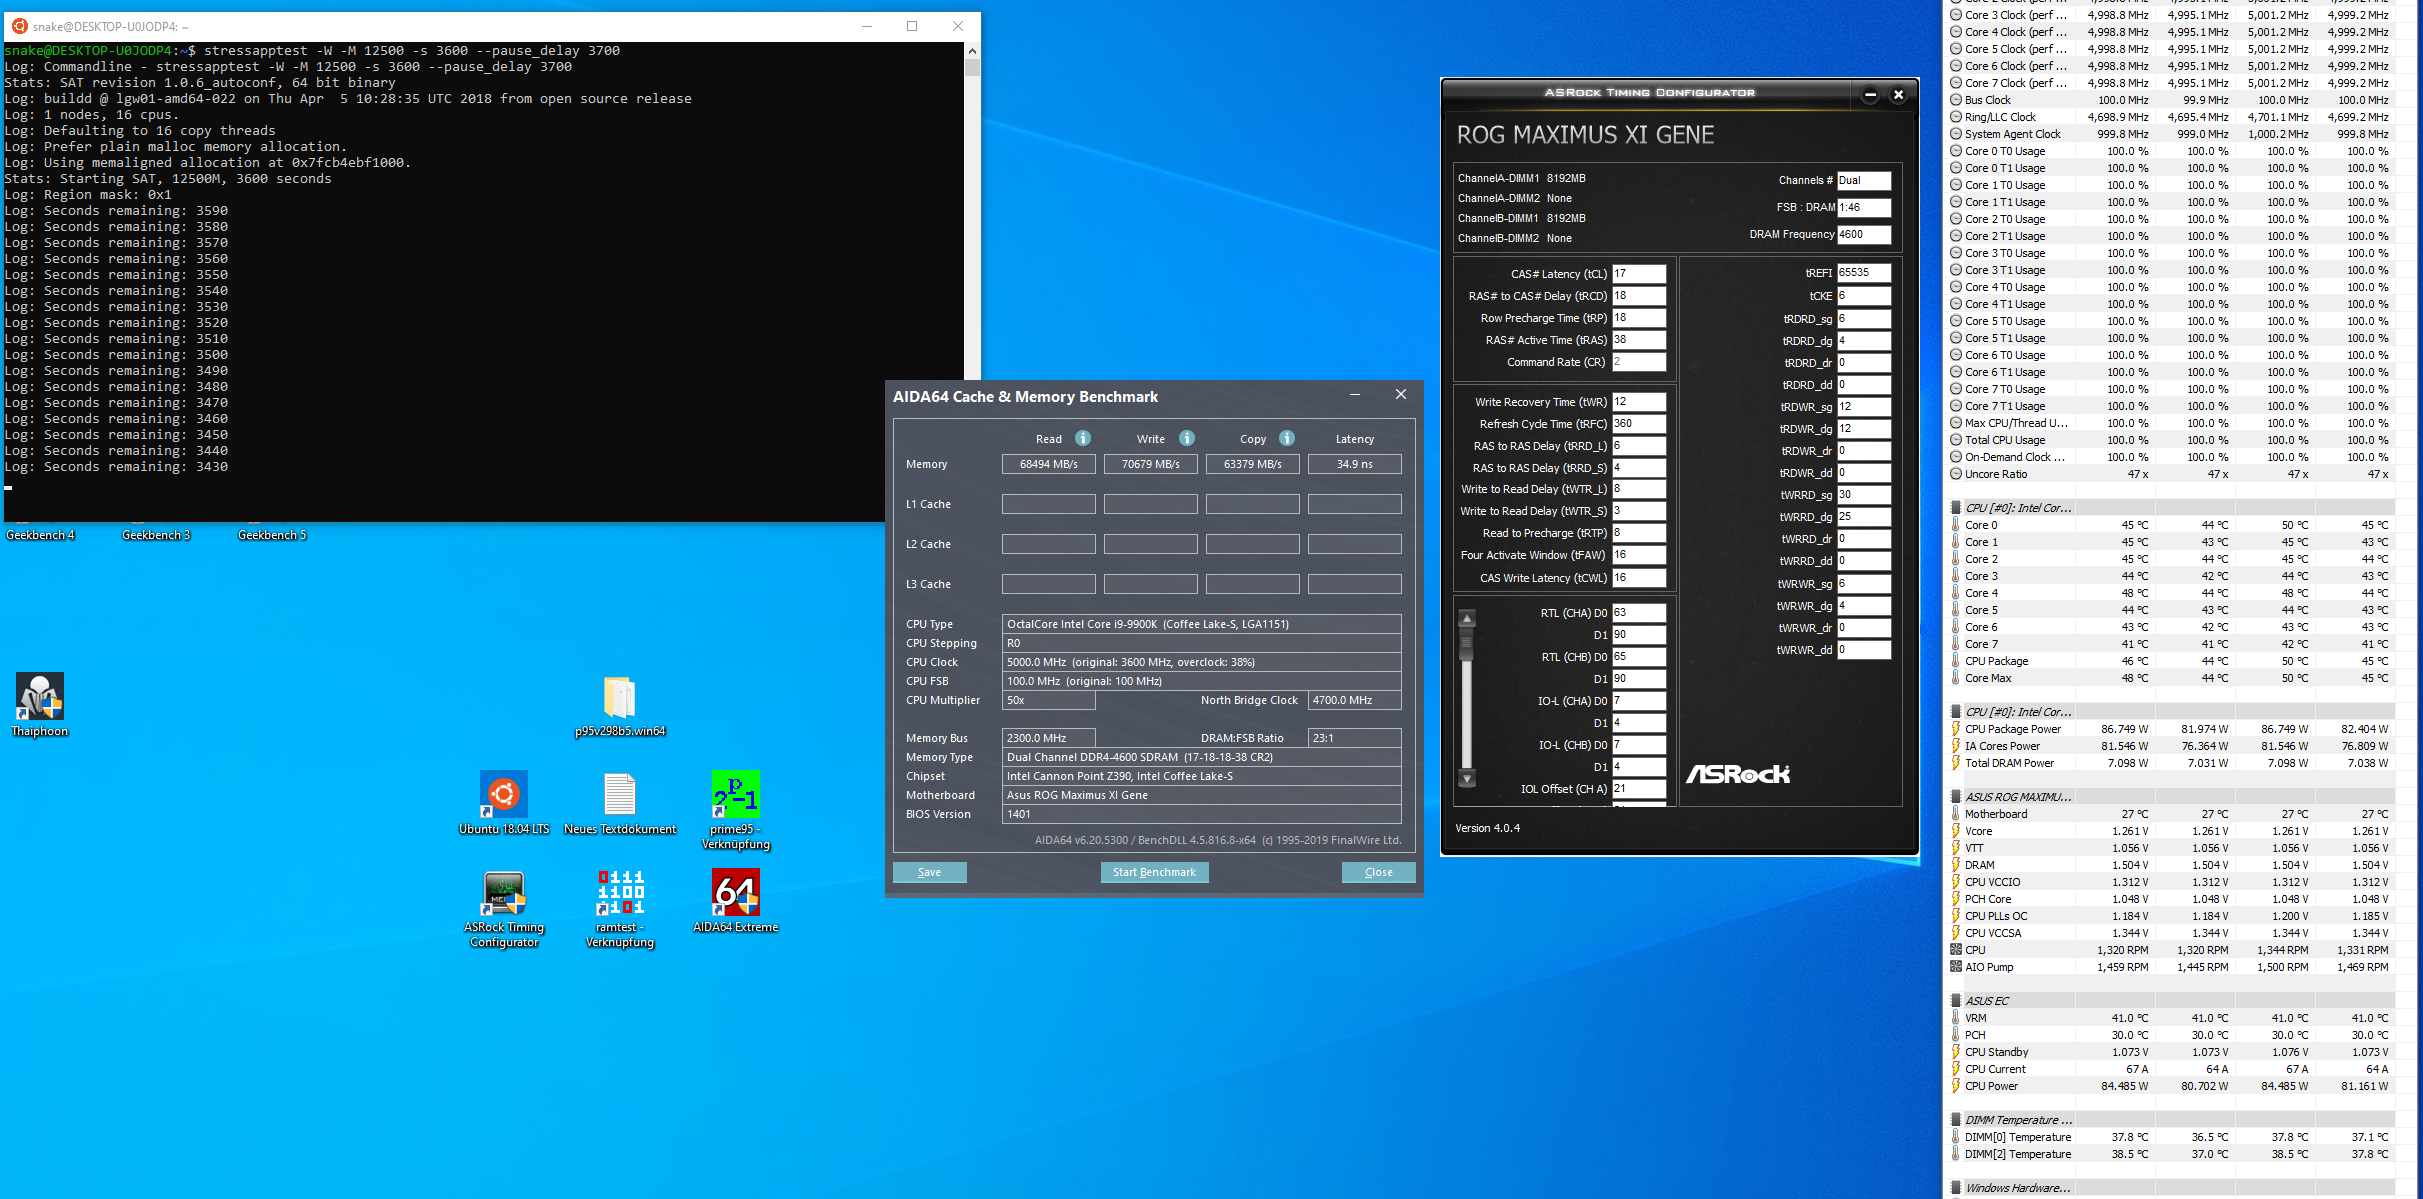The height and width of the screenshot is (1199, 2423).
Task: Select the ASUS EC sensor group header
Action: [x=1987, y=1000]
